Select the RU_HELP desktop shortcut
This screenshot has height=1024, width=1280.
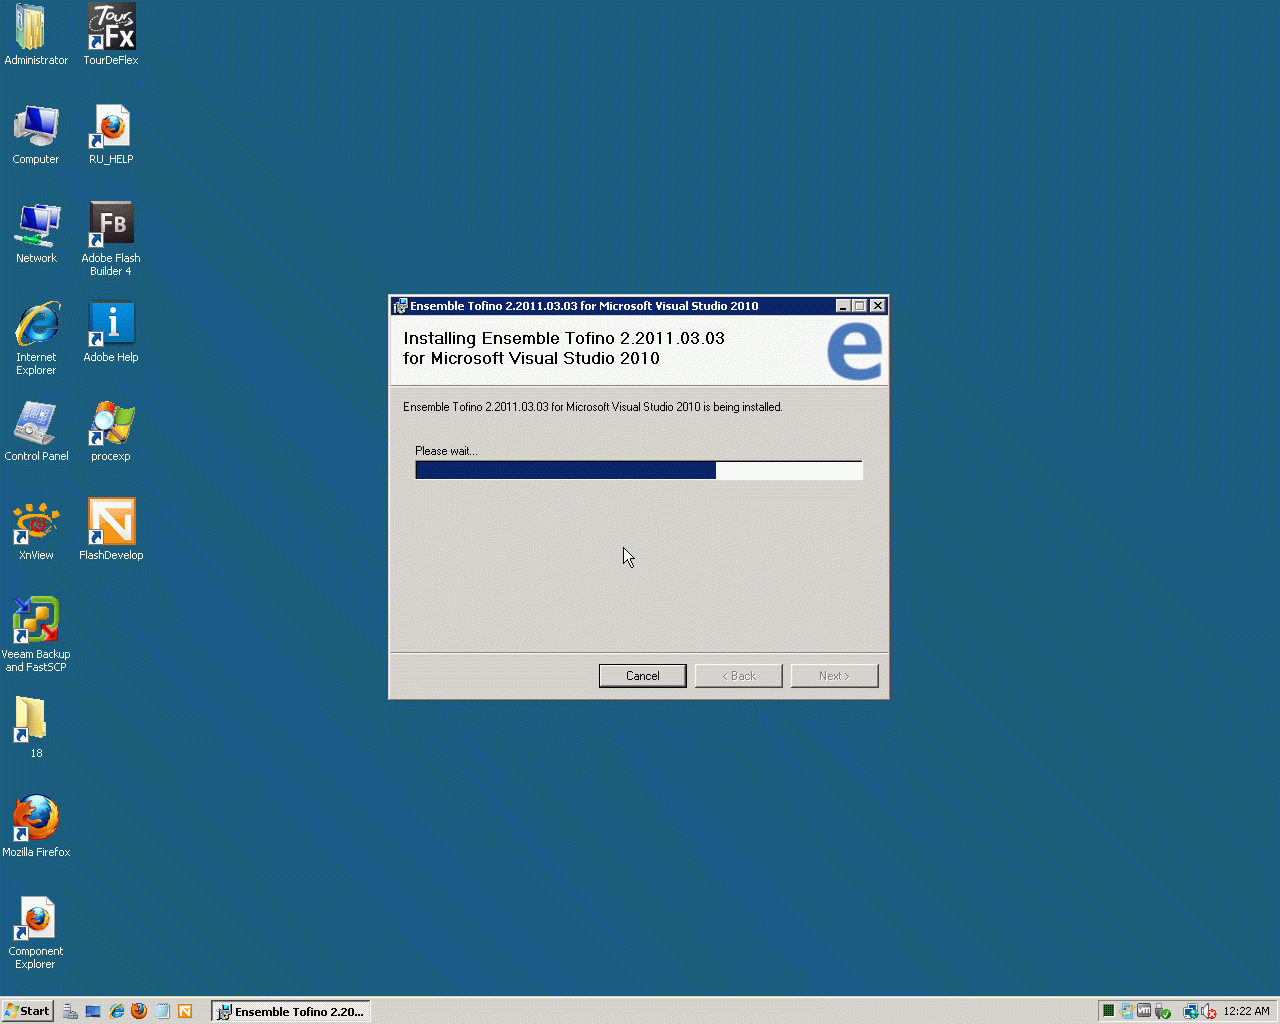[111, 134]
